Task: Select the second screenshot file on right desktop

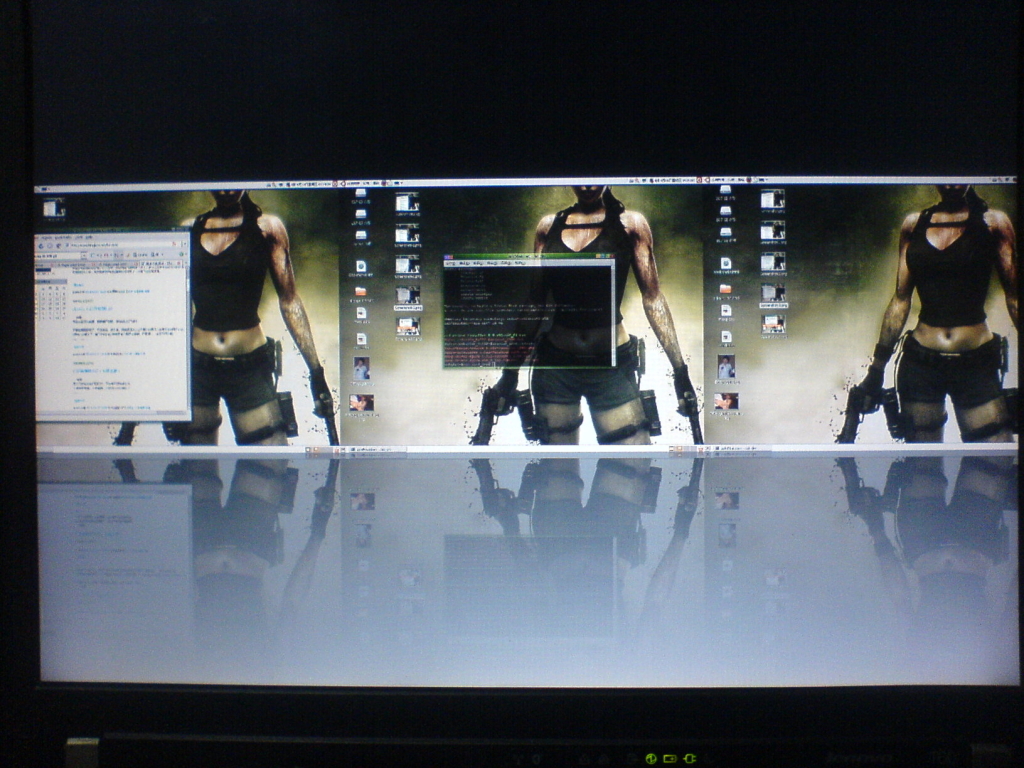Action: [x=772, y=230]
